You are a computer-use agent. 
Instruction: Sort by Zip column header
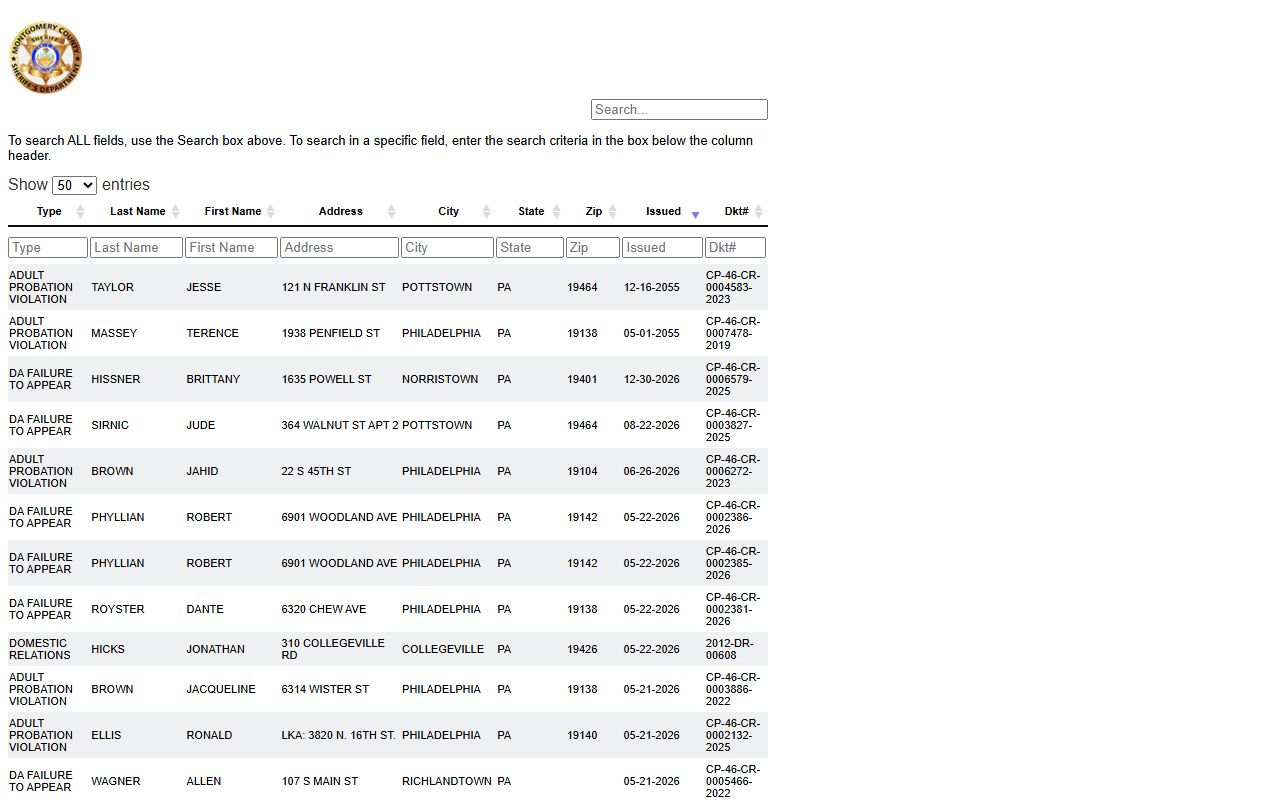(x=594, y=211)
